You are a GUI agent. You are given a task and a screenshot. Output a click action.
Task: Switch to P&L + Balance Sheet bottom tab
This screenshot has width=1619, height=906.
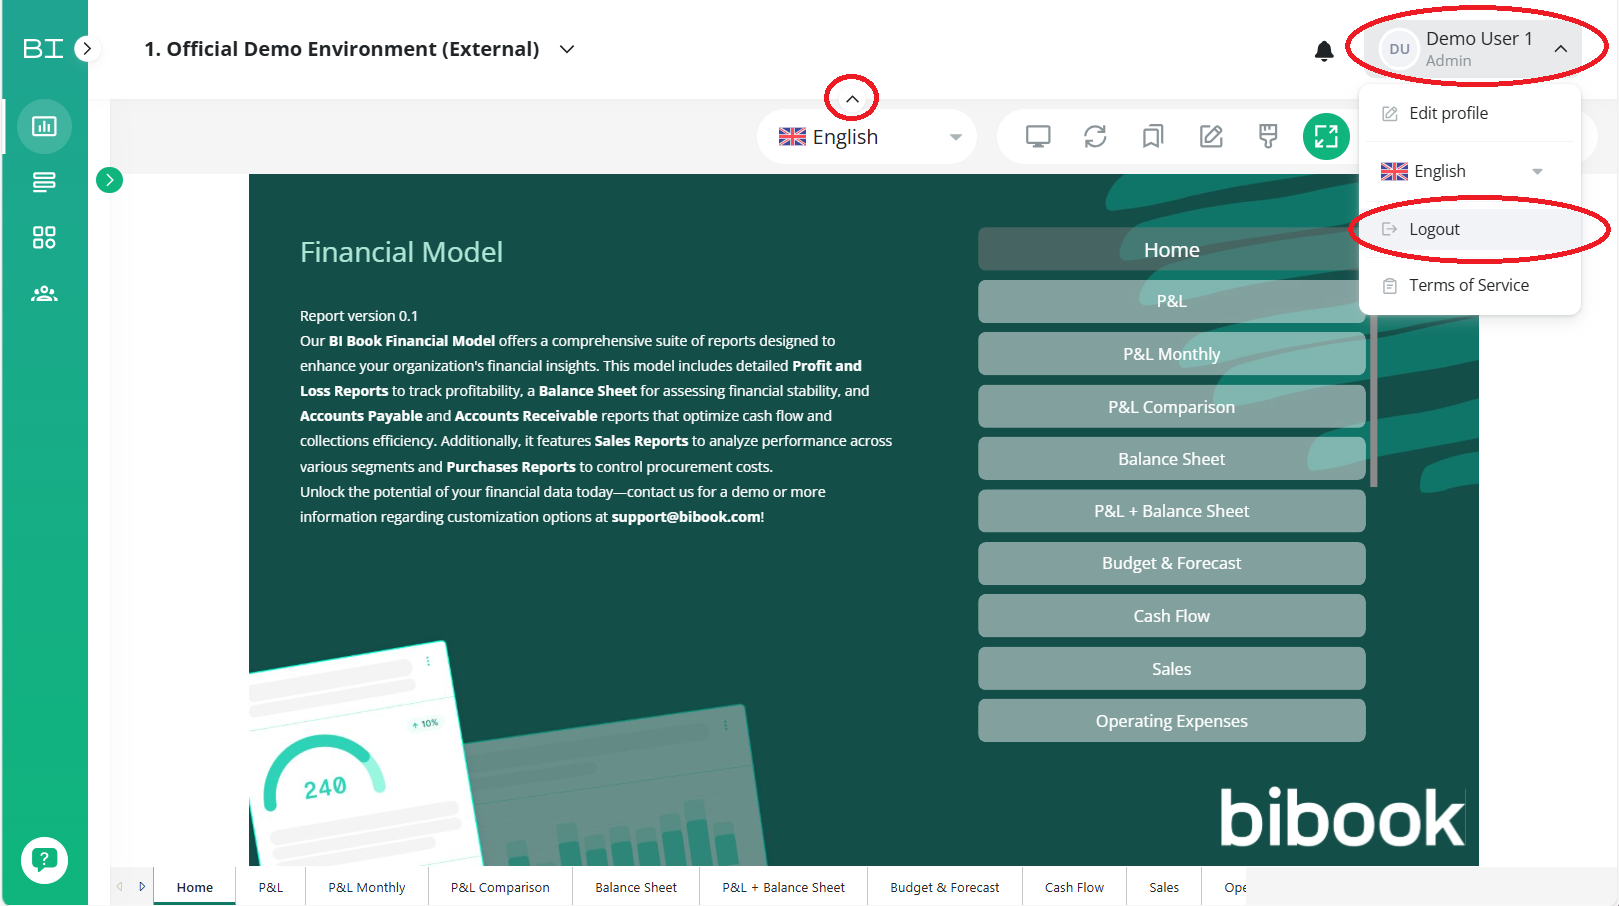784,887
